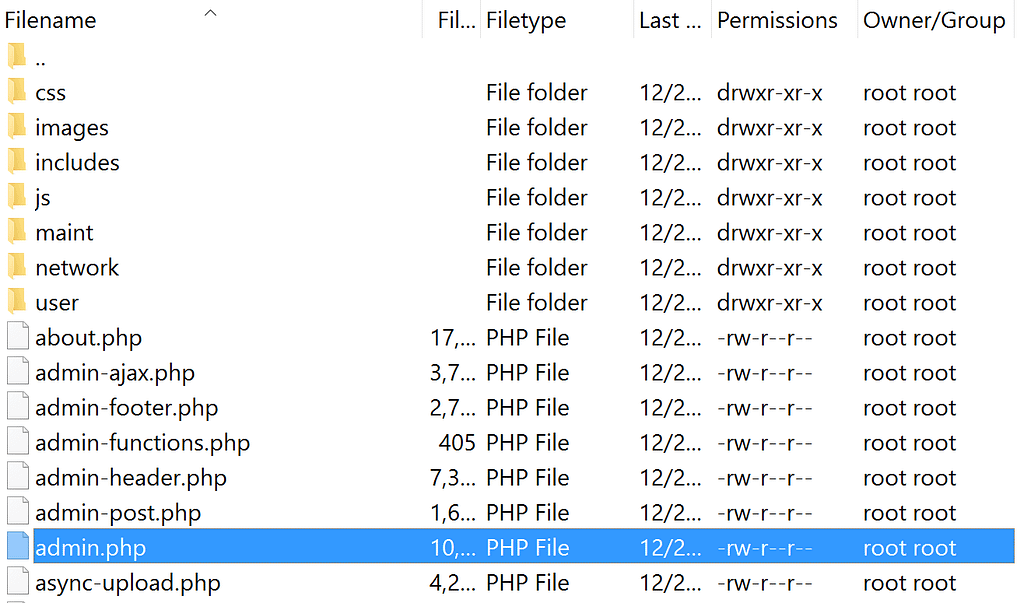Select the admin-functions.php file name

pos(142,443)
